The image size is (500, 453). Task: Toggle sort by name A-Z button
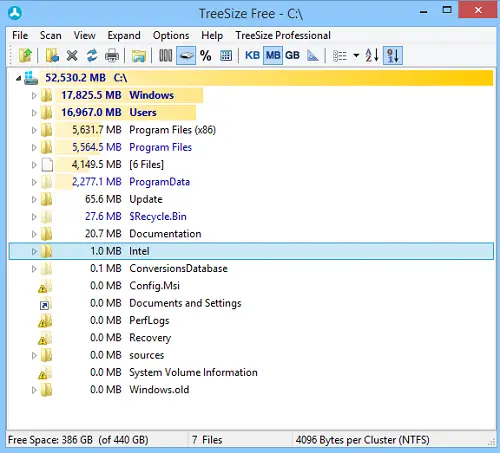[x=372, y=55]
